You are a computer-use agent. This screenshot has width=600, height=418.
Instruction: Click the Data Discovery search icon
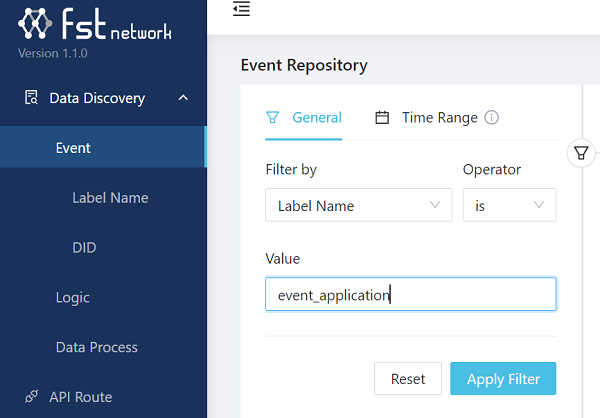point(31,98)
